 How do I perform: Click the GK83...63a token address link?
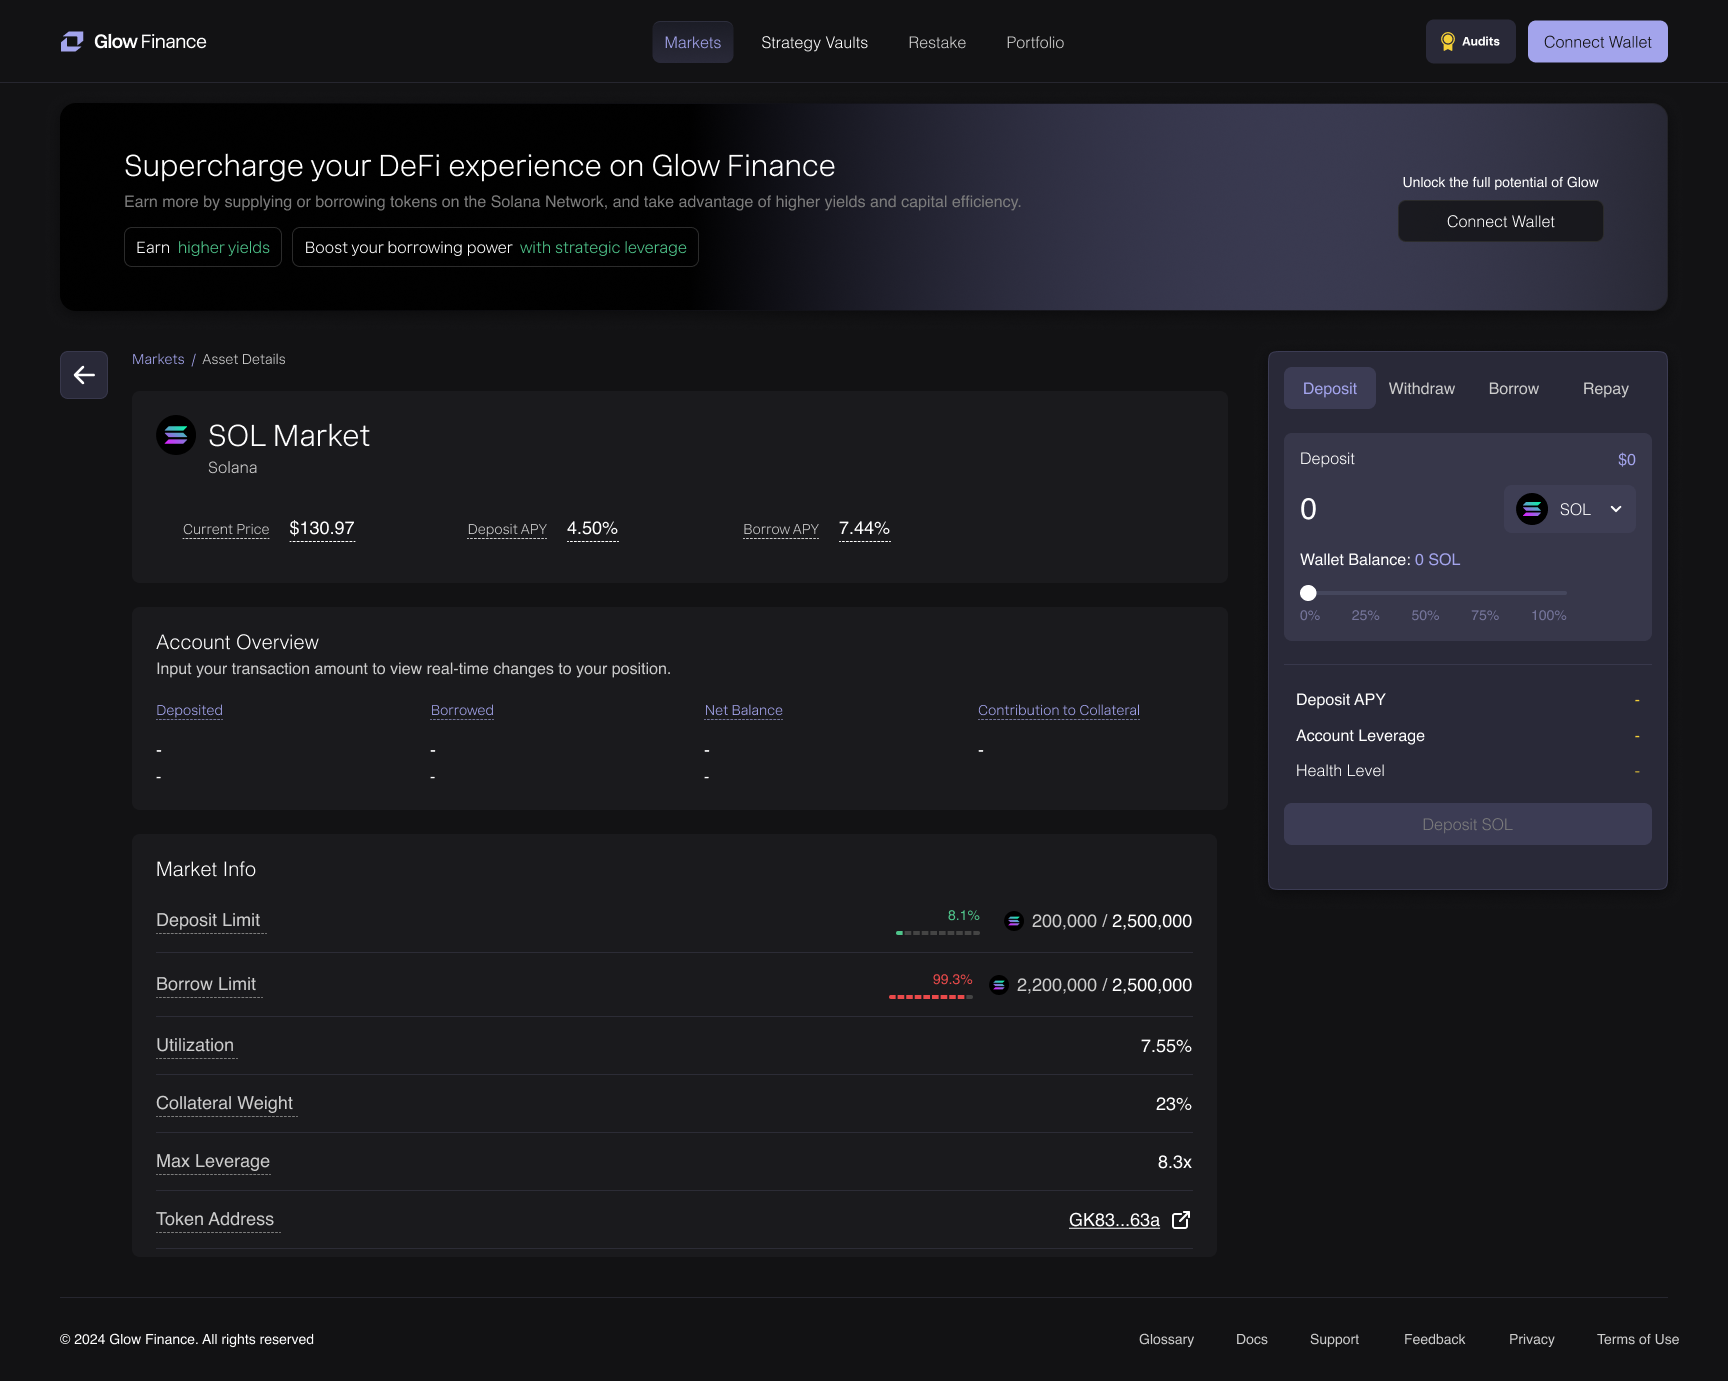click(x=1113, y=1220)
